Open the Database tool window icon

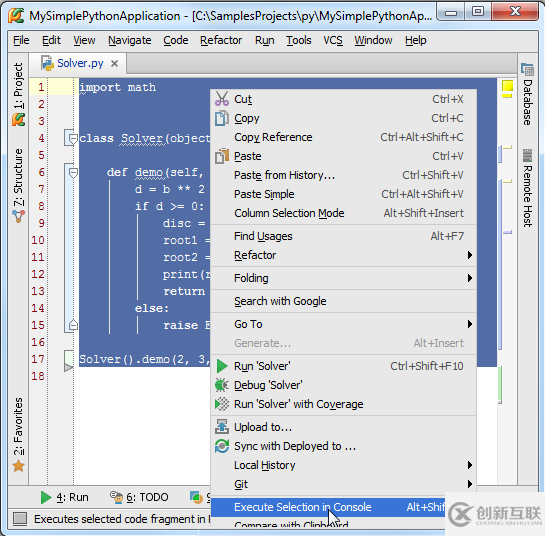coord(527,70)
